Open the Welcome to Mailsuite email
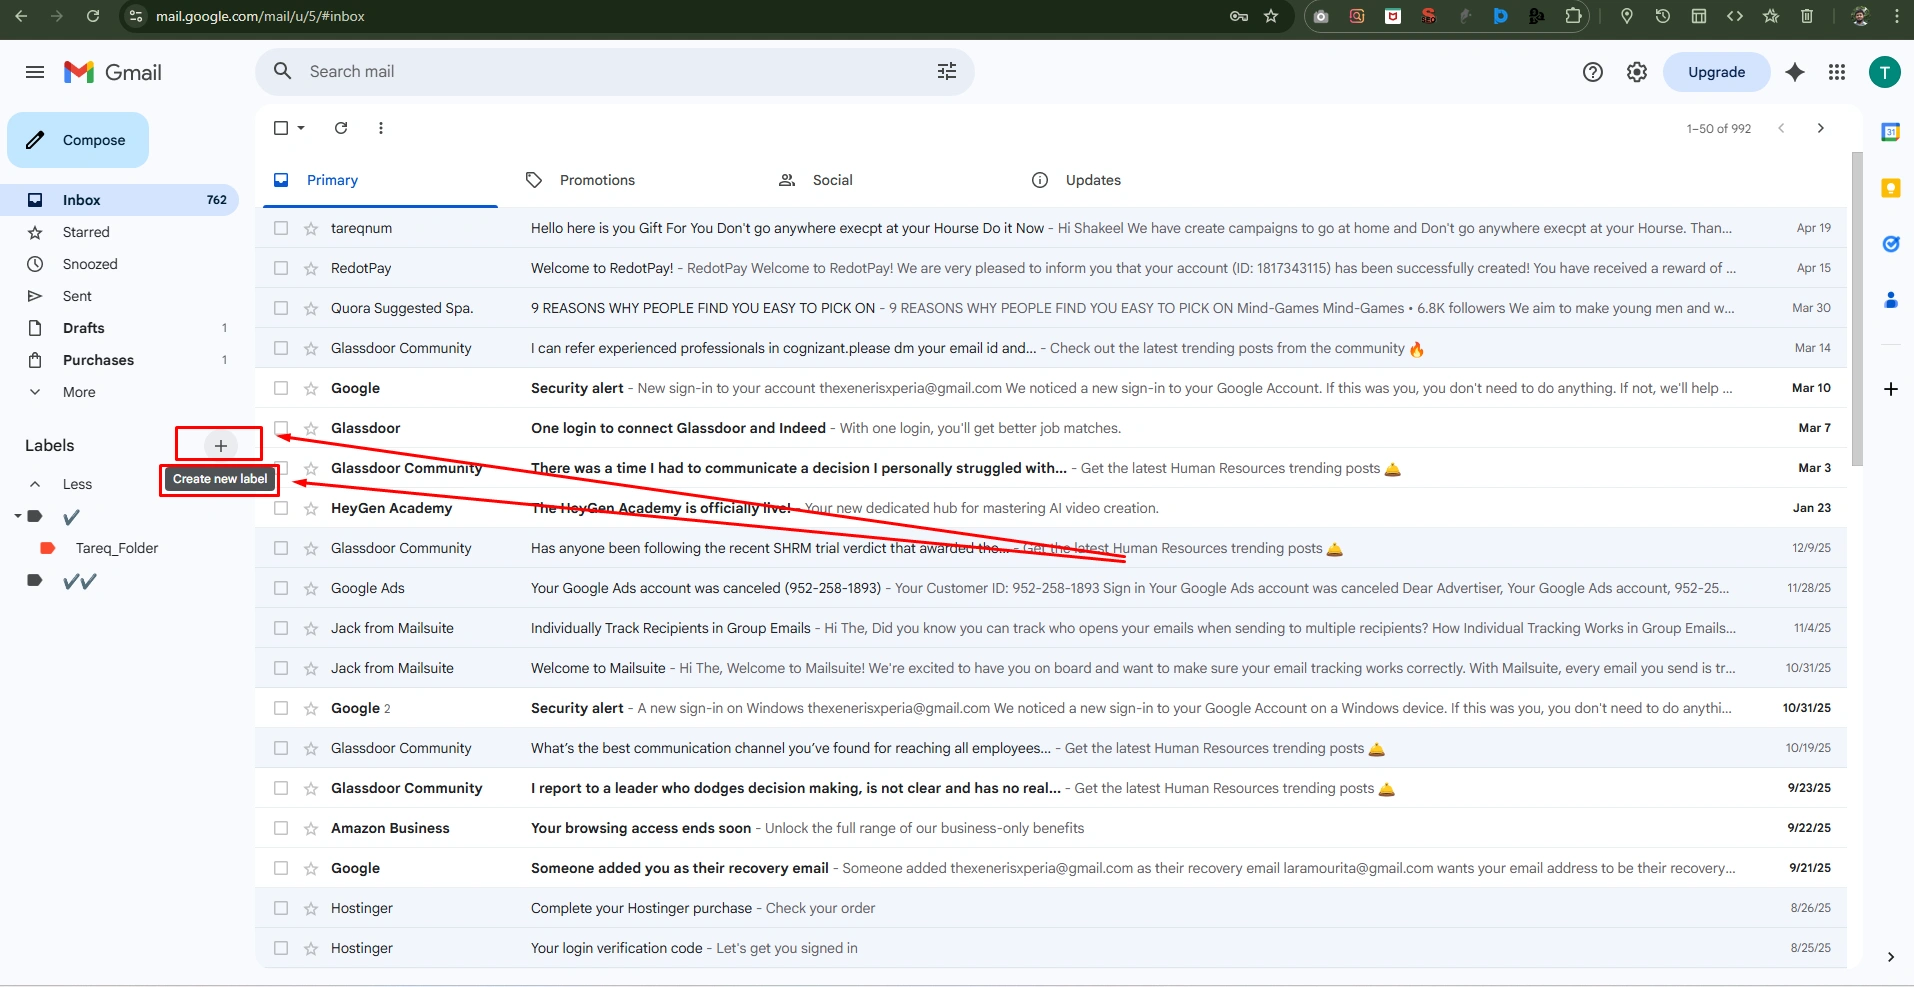 pos(1050,668)
